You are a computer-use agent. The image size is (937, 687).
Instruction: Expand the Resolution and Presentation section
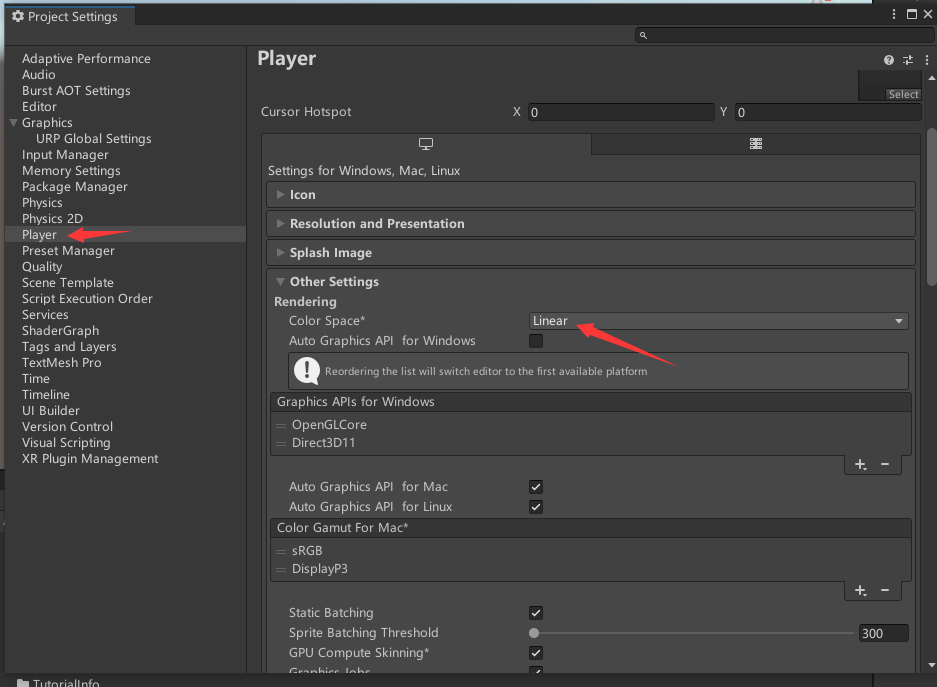(377, 224)
